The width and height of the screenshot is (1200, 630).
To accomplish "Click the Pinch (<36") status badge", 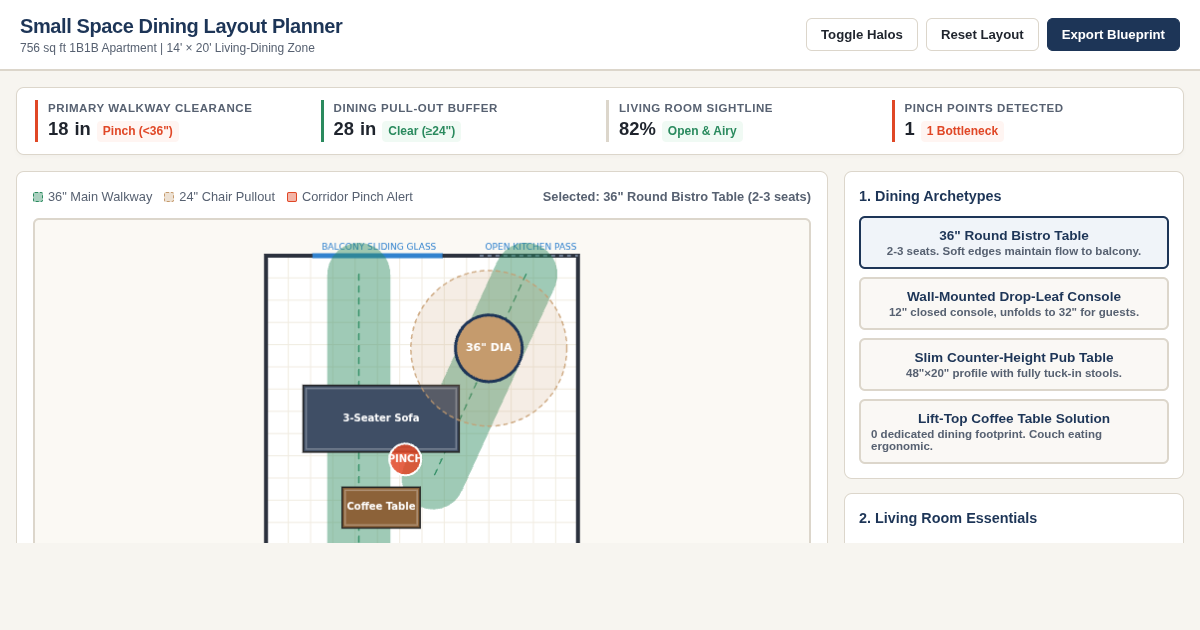I will [138, 131].
